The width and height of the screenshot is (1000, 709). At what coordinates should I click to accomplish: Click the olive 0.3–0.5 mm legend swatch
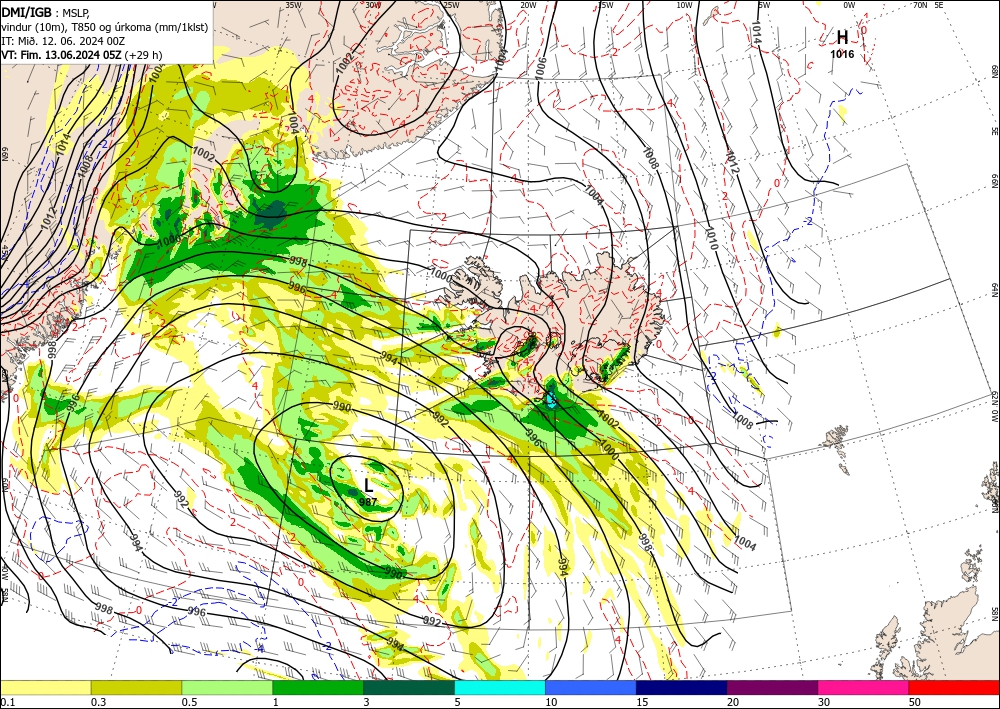click(x=136, y=687)
